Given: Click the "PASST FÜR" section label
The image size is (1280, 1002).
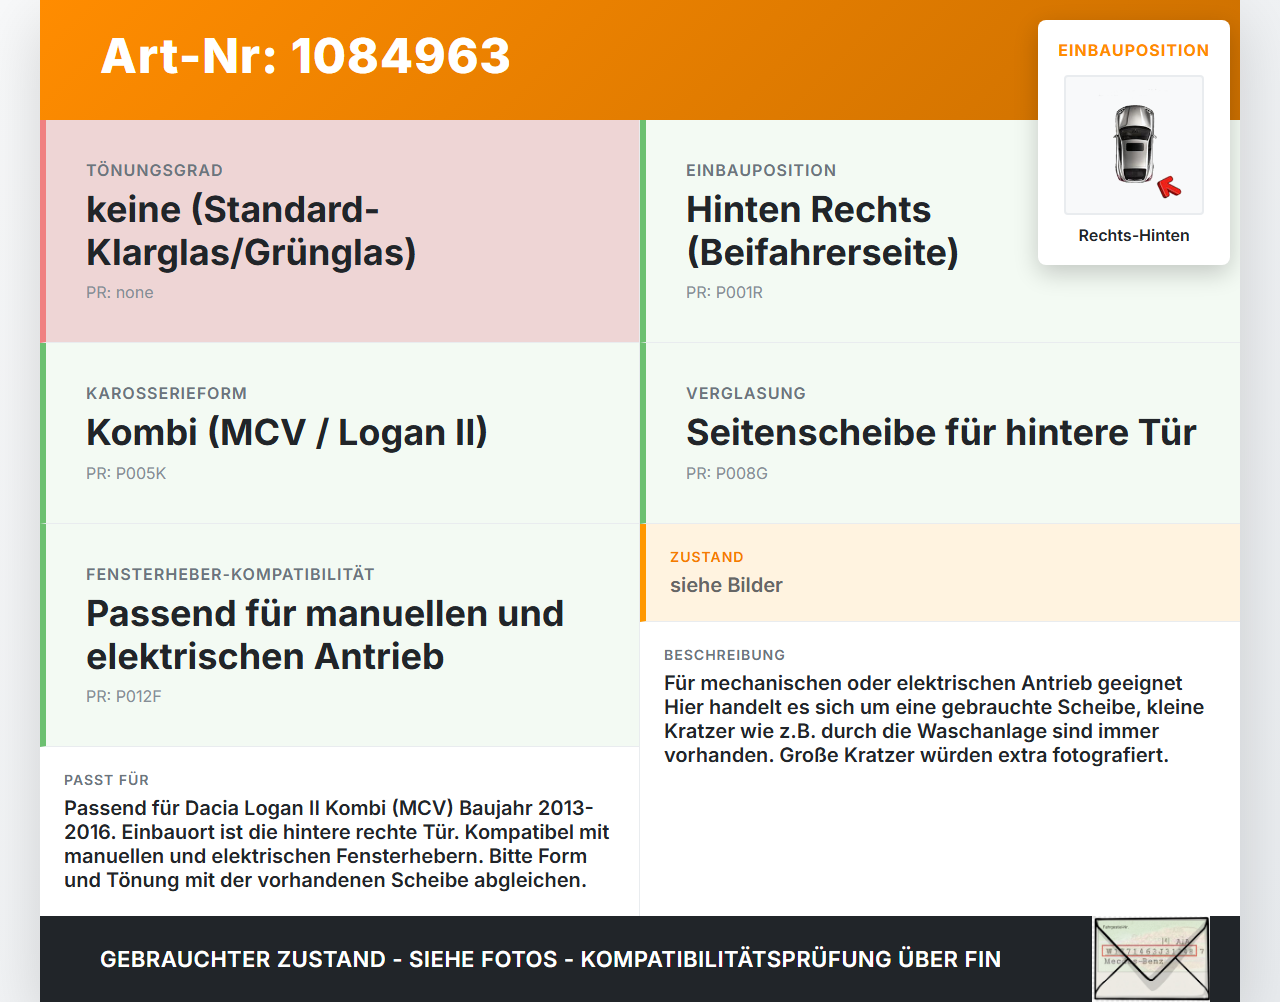Looking at the screenshot, I should click(x=106, y=780).
